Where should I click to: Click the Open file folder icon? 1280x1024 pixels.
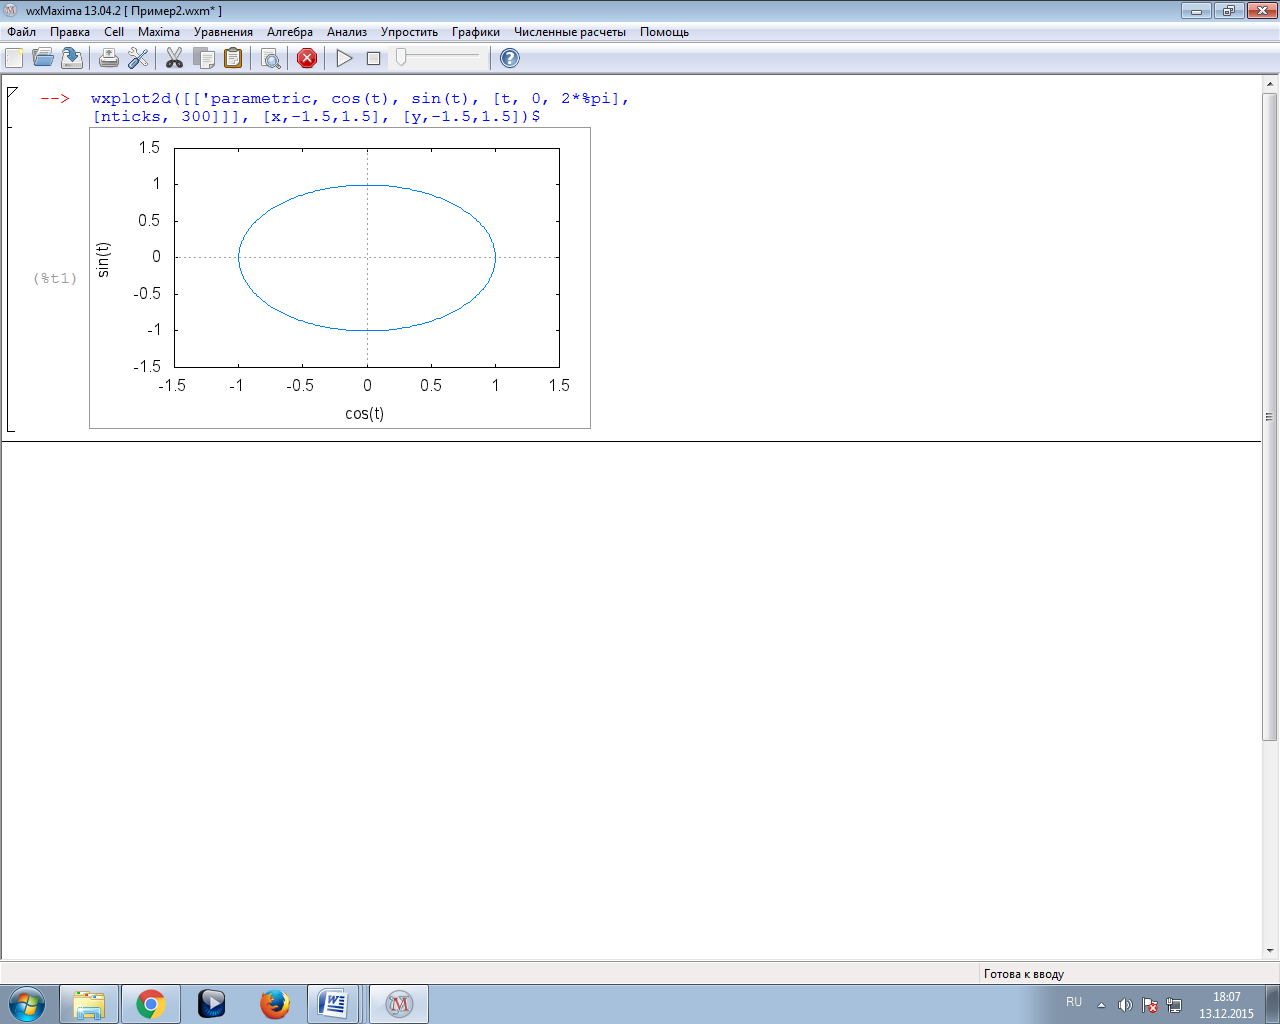pos(43,58)
